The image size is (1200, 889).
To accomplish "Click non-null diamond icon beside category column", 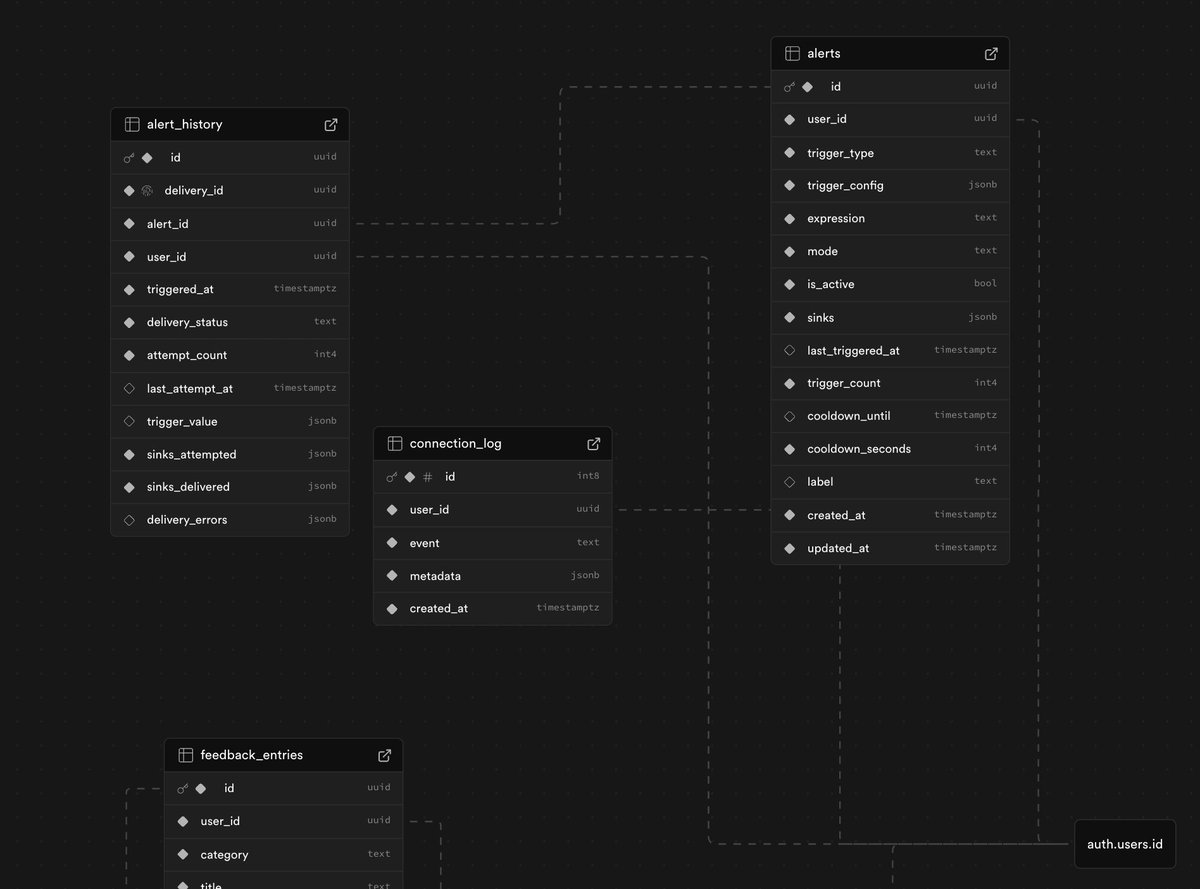I will point(183,855).
